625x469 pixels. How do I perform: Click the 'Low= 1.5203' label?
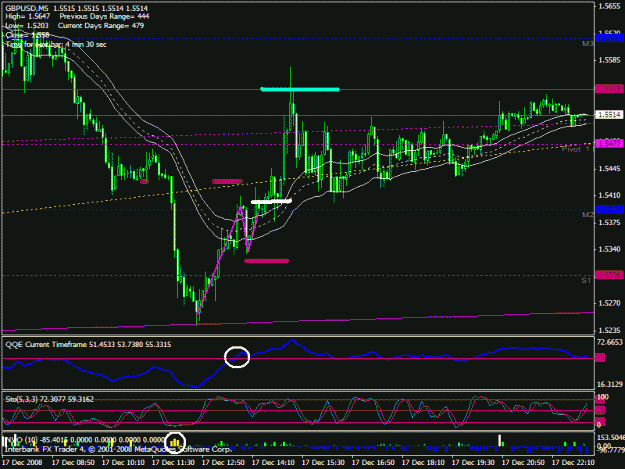27,26
